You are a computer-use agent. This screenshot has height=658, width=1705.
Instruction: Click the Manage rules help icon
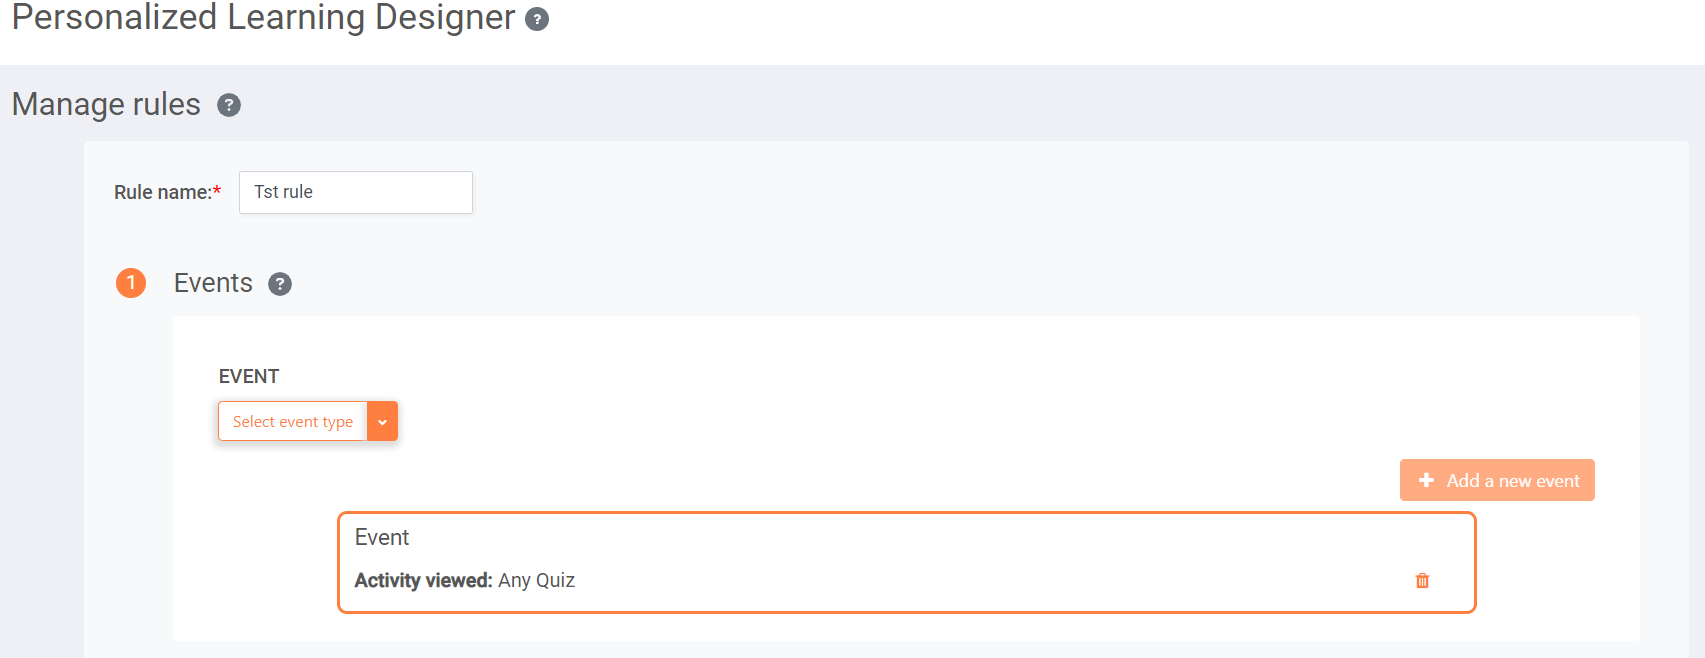tap(229, 105)
